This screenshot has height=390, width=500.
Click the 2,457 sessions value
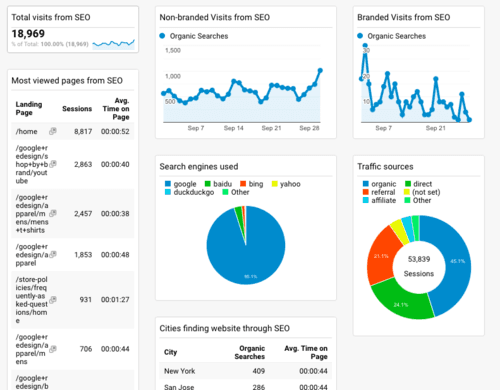(x=83, y=214)
